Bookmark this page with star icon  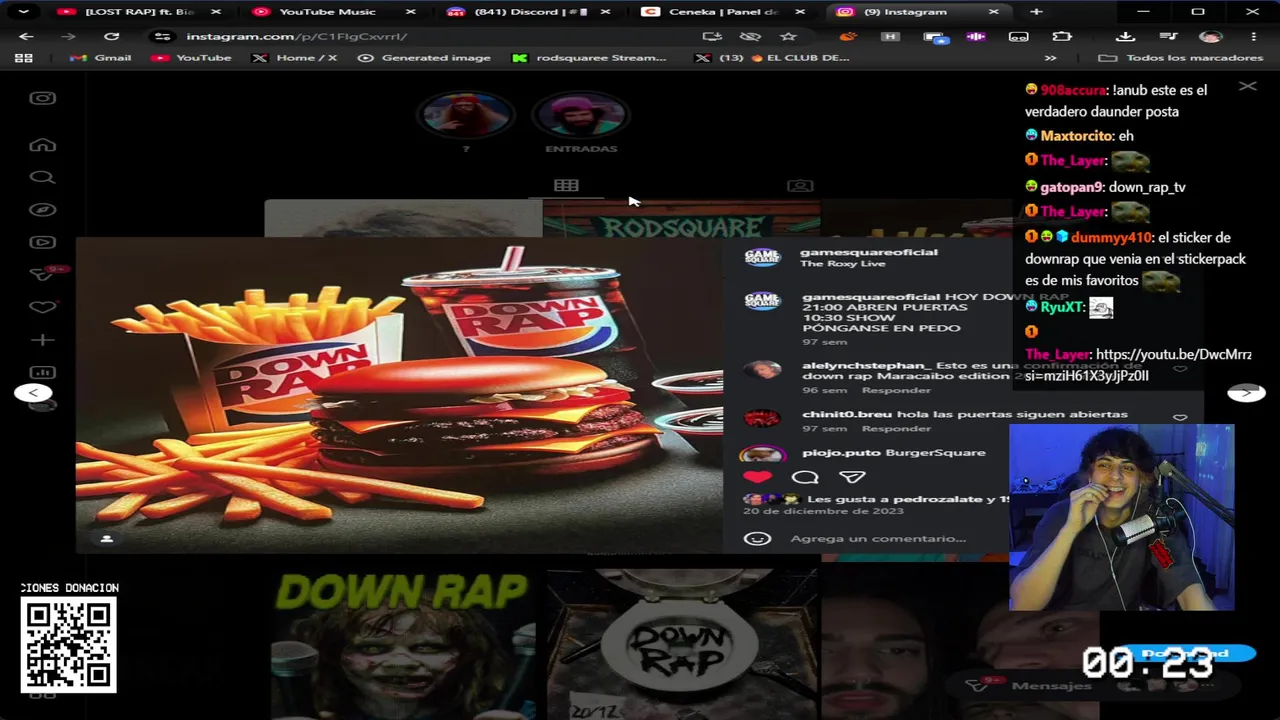pos(788,36)
